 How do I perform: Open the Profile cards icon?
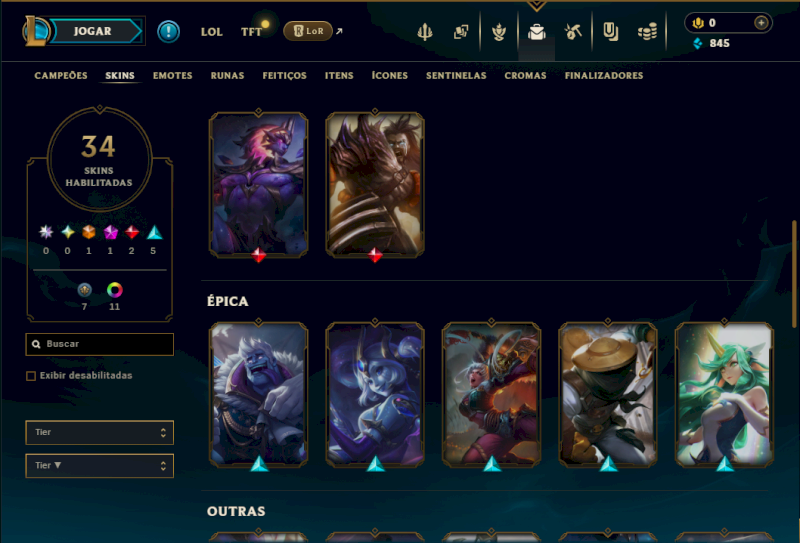click(461, 32)
